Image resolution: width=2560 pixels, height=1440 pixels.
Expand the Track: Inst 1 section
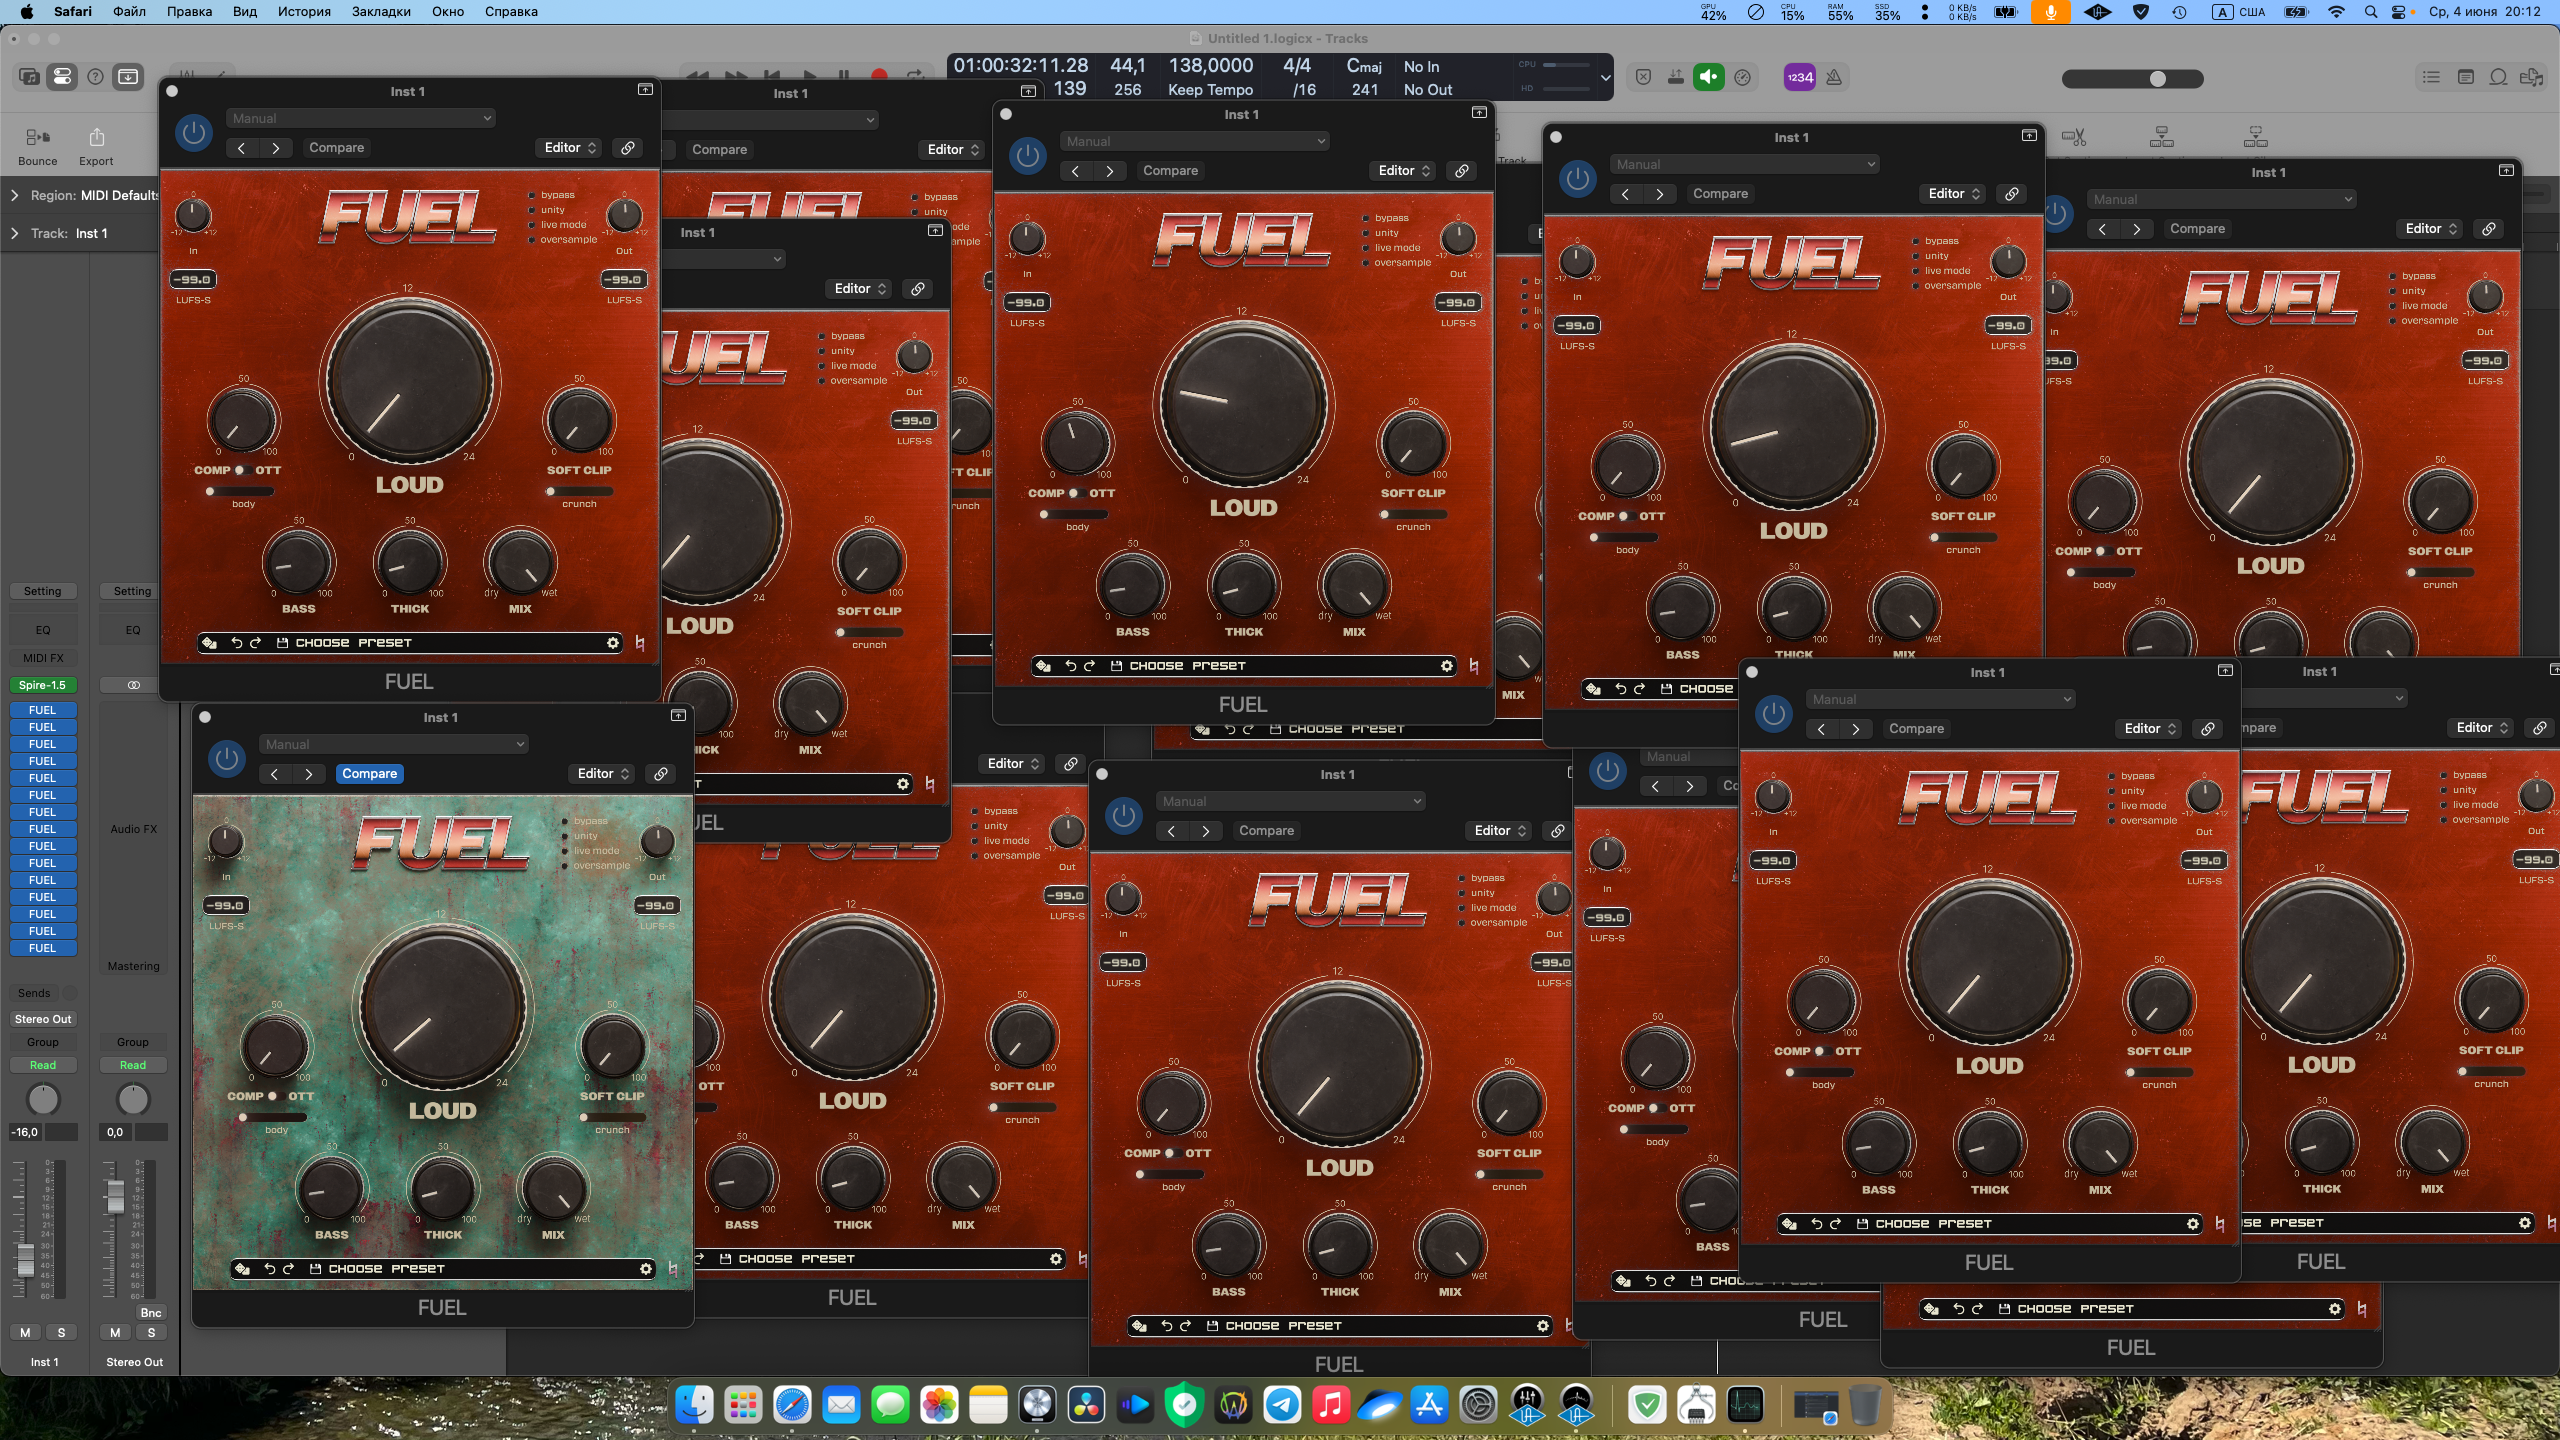(x=15, y=233)
